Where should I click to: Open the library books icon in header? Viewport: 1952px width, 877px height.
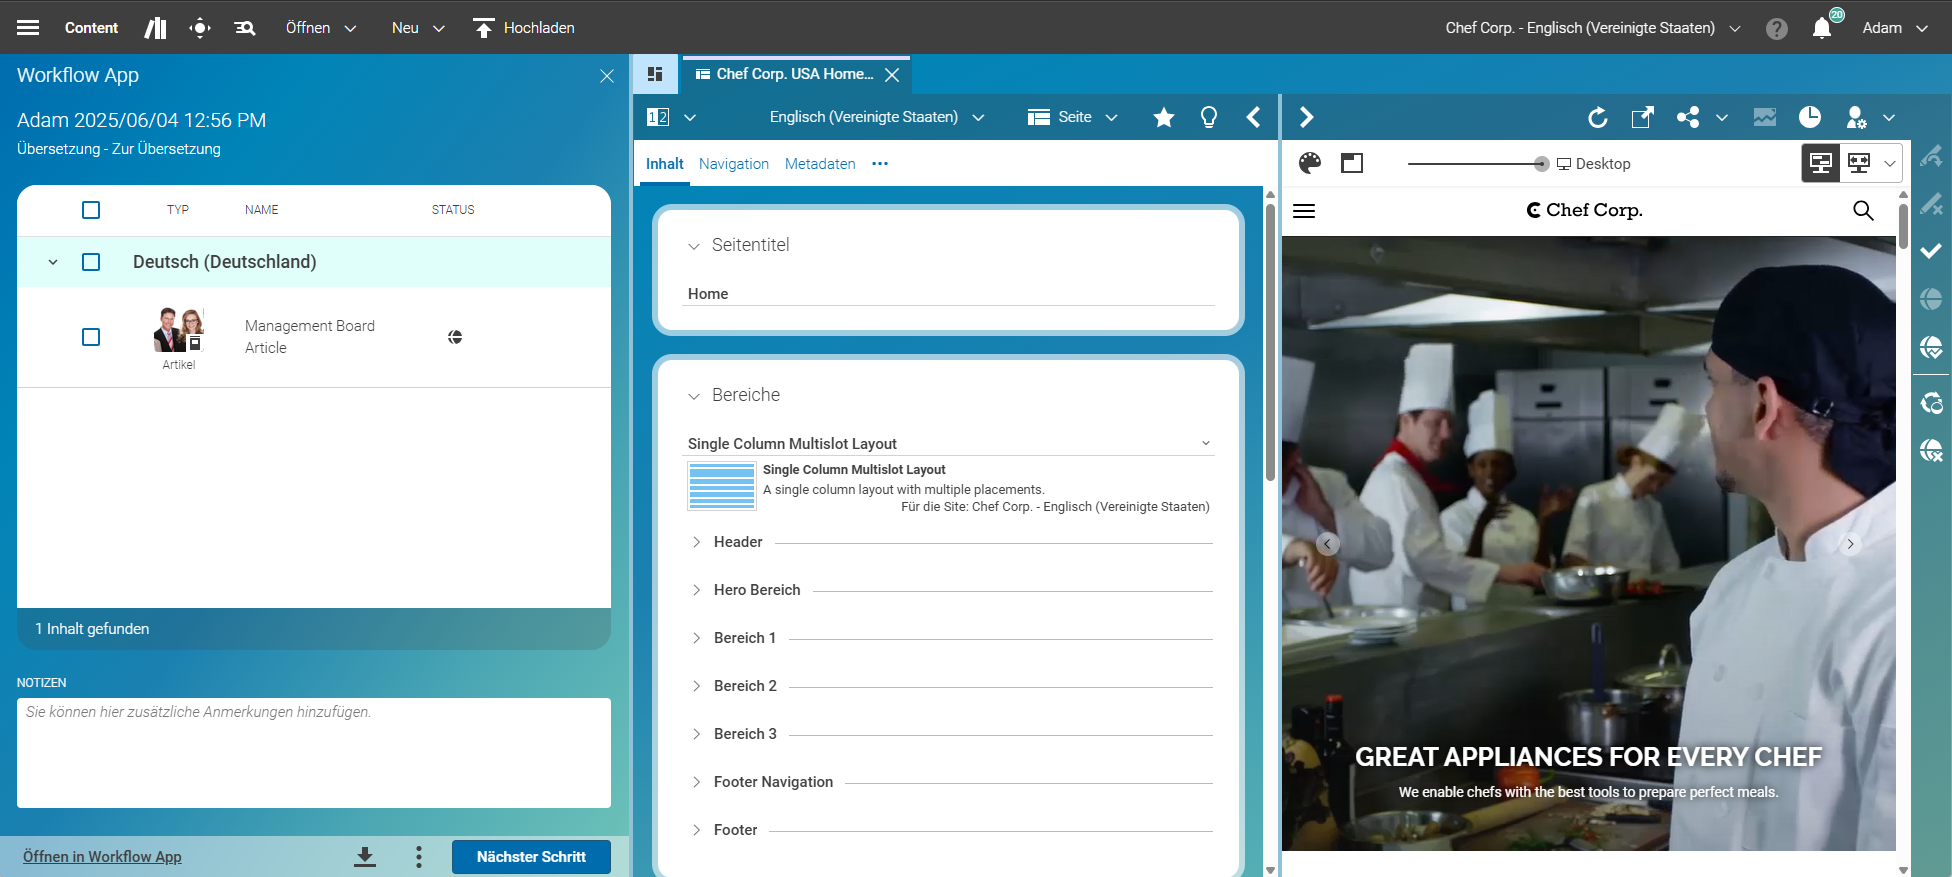[x=155, y=28]
